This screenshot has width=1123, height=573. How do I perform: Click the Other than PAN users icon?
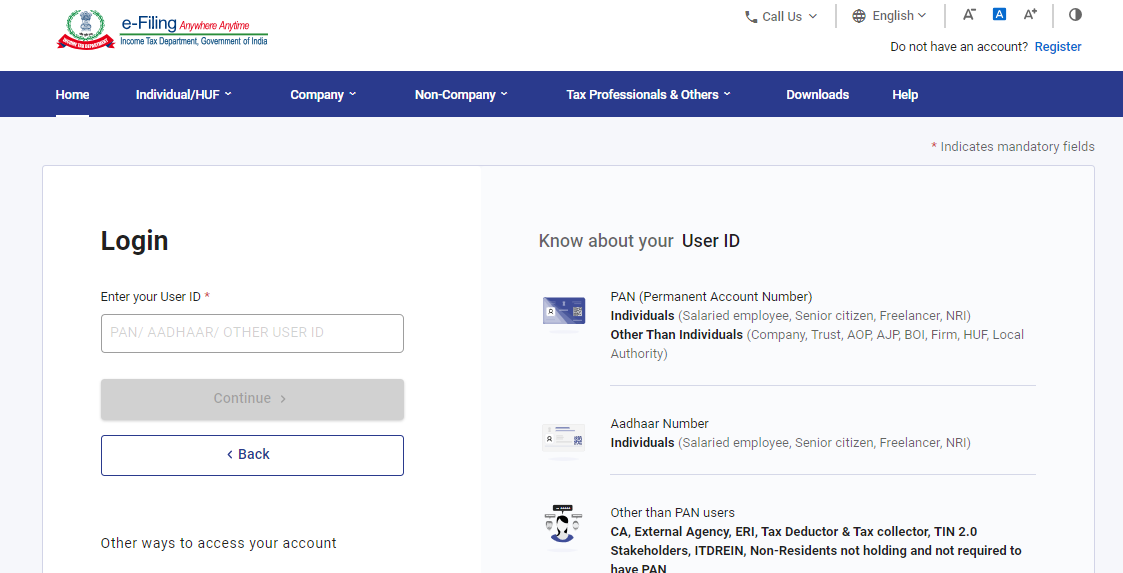563,527
